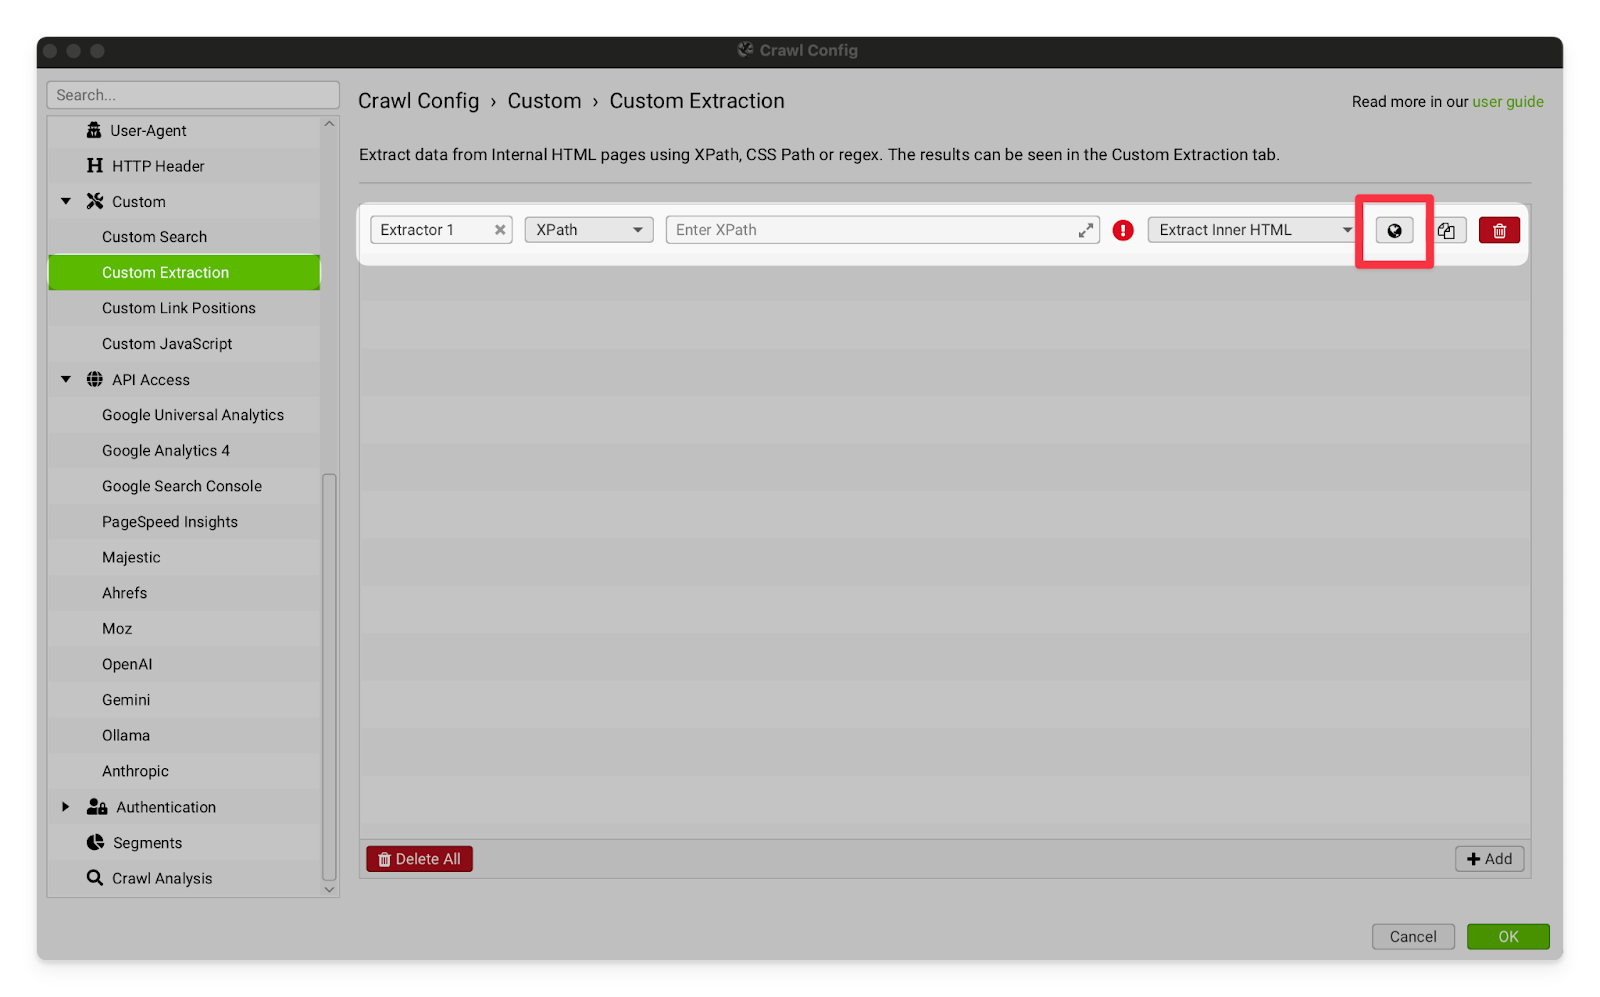The height and width of the screenshot is (997, 1600).
Task: Click the Enter XPath input field
Action: (870, 230)
